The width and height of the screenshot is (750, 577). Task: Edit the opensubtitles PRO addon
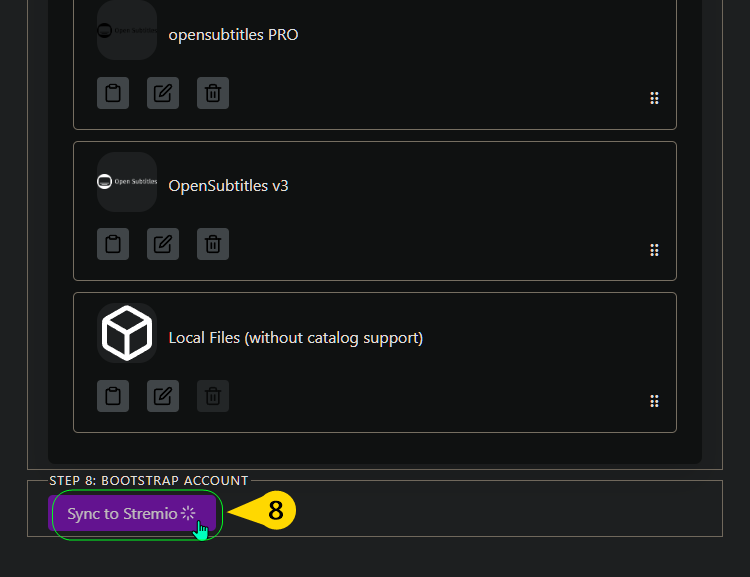coord(163,93)
